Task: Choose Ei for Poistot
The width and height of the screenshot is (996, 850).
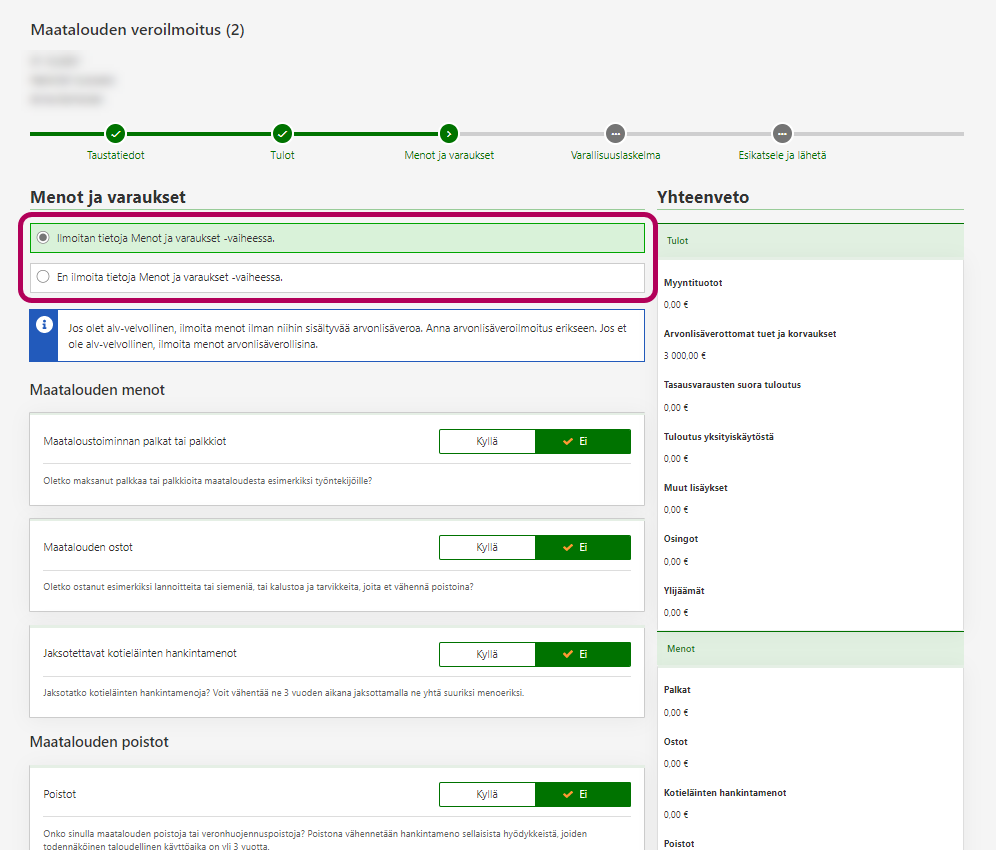Action: click(x=583, y=794)
